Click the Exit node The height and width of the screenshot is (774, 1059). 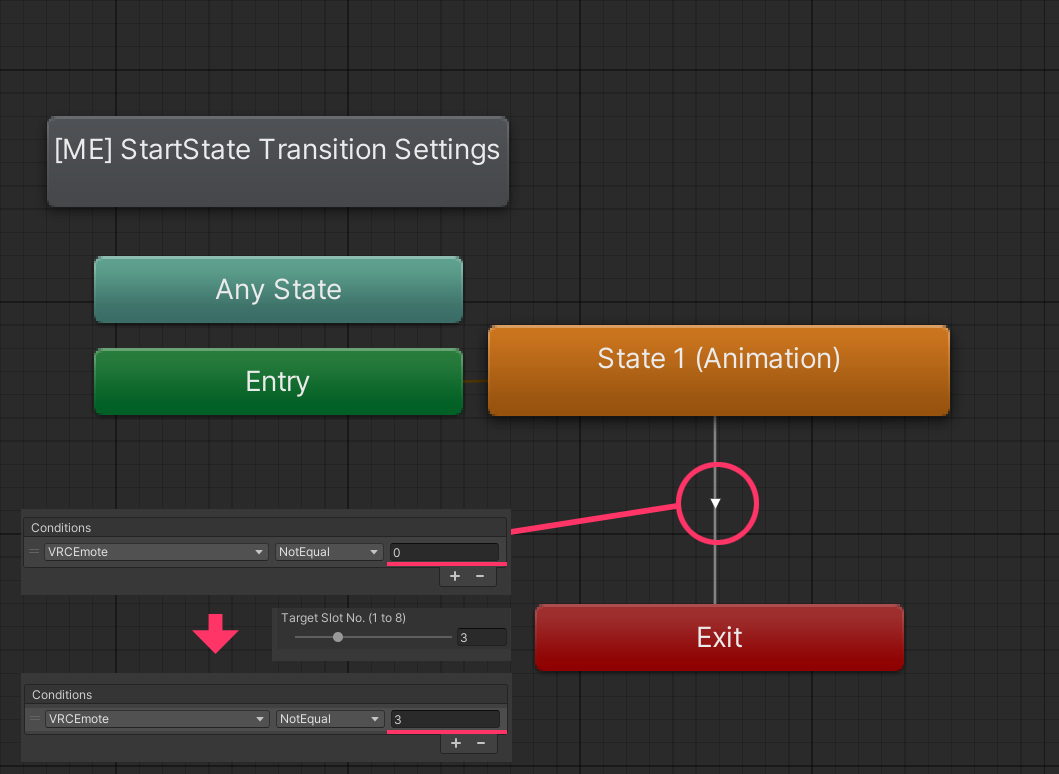tap(718, 637)
